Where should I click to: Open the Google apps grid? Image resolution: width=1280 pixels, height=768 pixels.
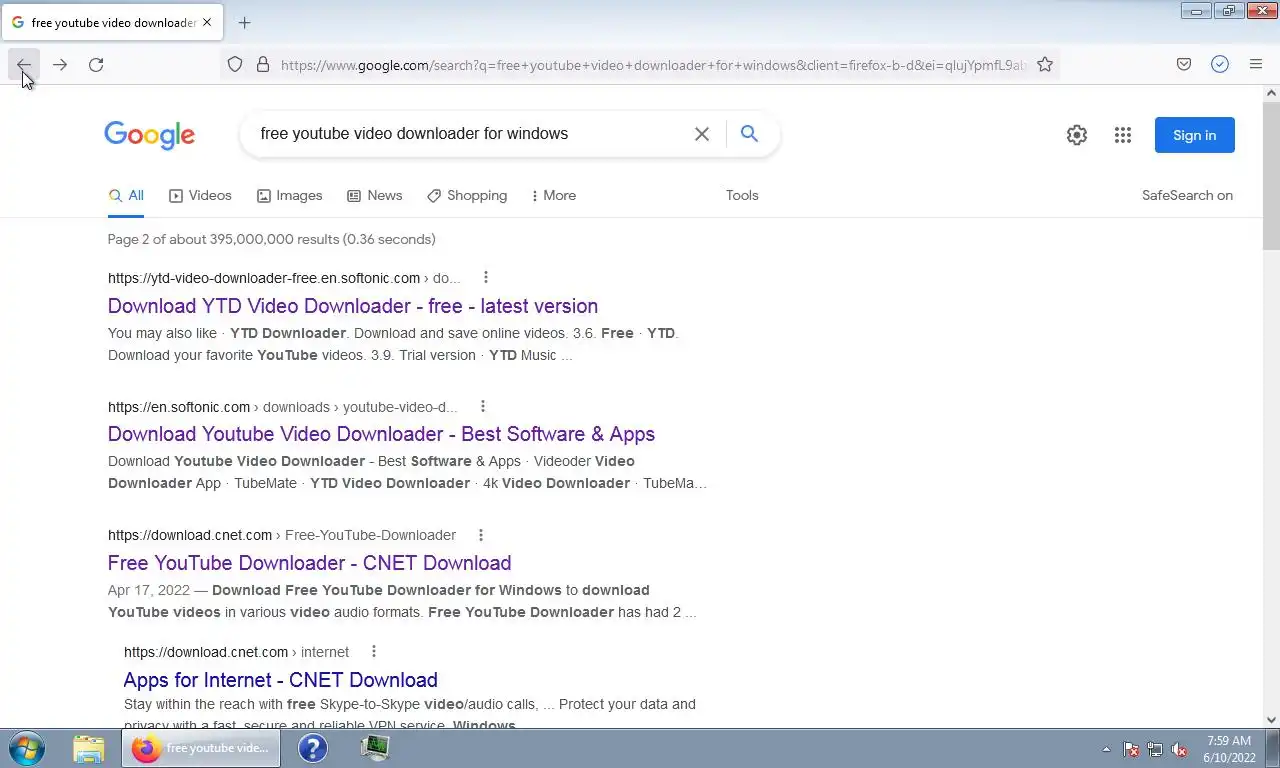[1123, 135]
